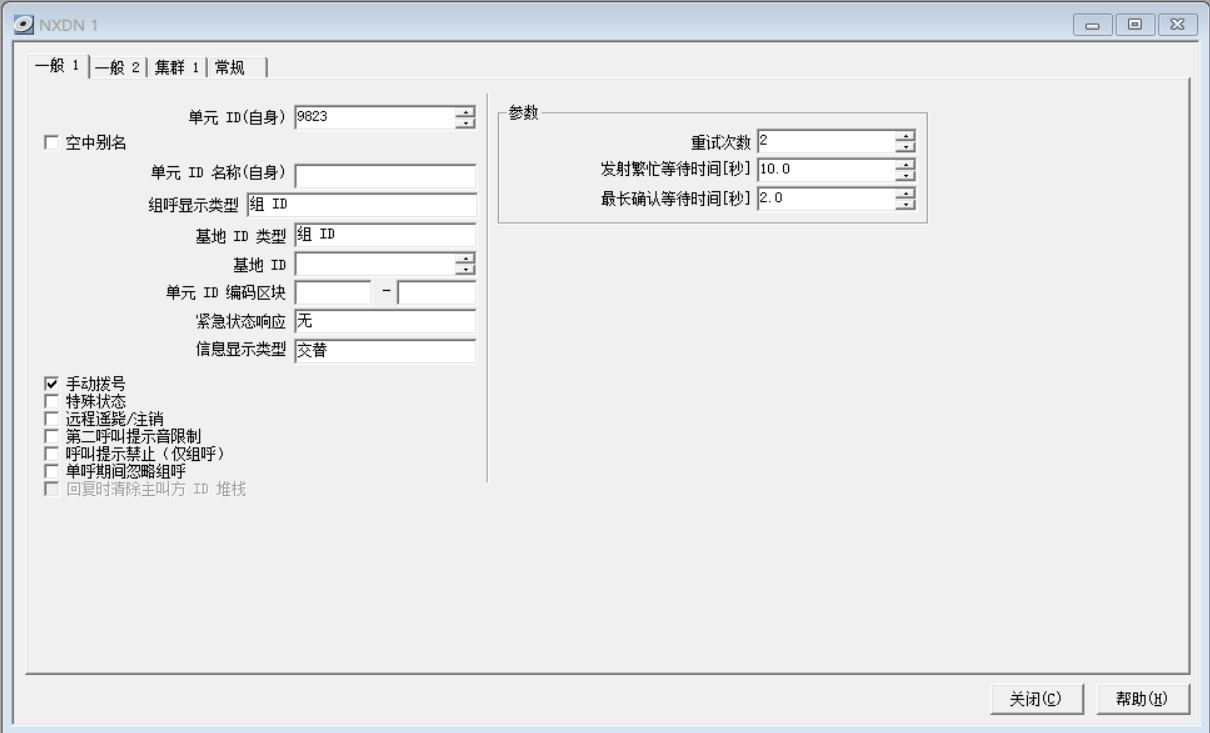Toggle 单呼期间忽略组呼 checkbox
The width and height of the screenshot is (1210, 733).
click(52, 471)
